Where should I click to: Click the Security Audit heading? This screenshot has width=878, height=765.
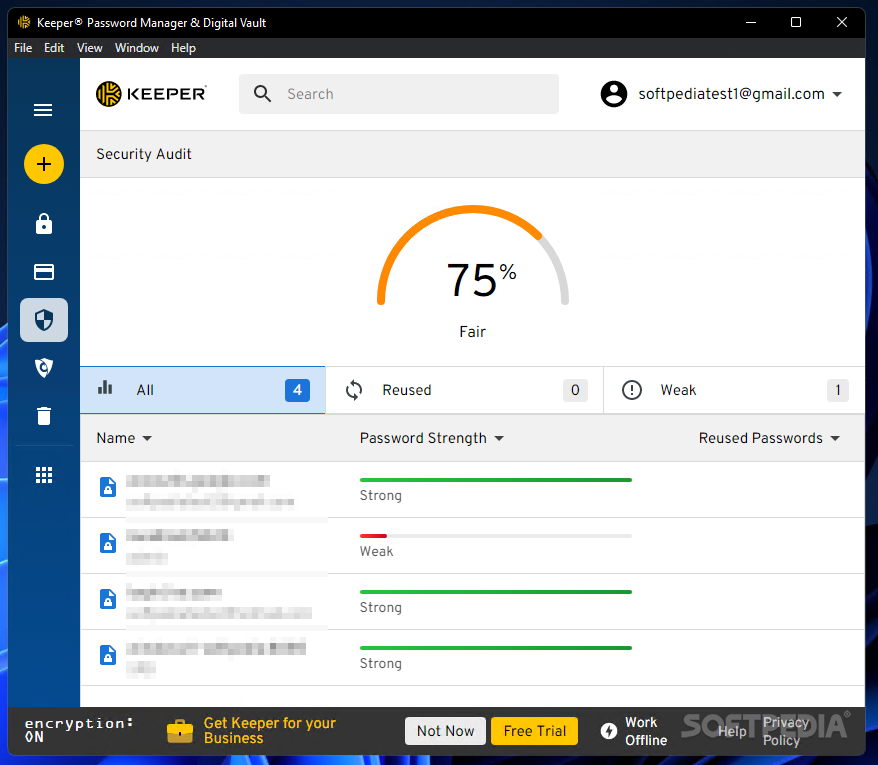pyautogui.click(x=144, y=154)
